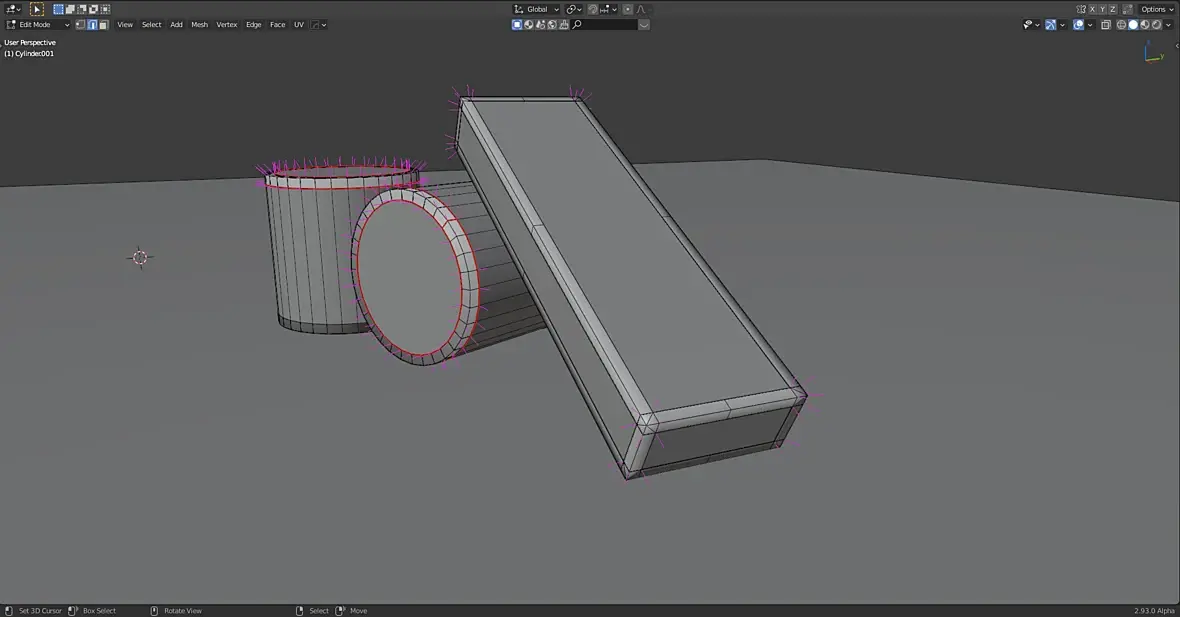Expand the Options dropdown

point(1157,9)
